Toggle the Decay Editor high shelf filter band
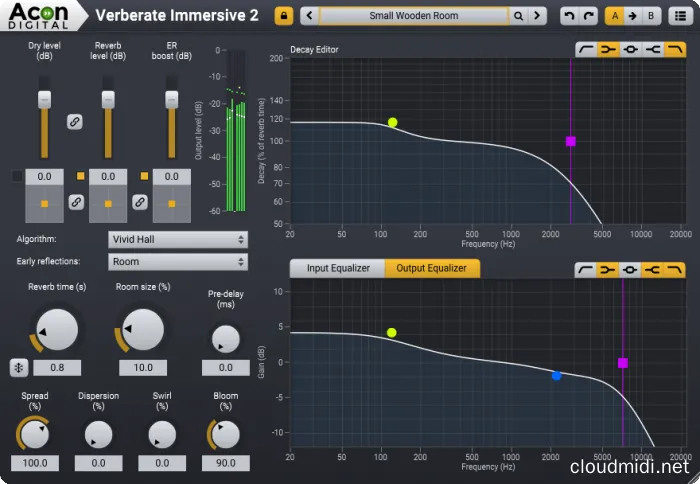Image resolution: width=700 pixels, height=484 pixels. pyautogui.click(x=675, y=49)
